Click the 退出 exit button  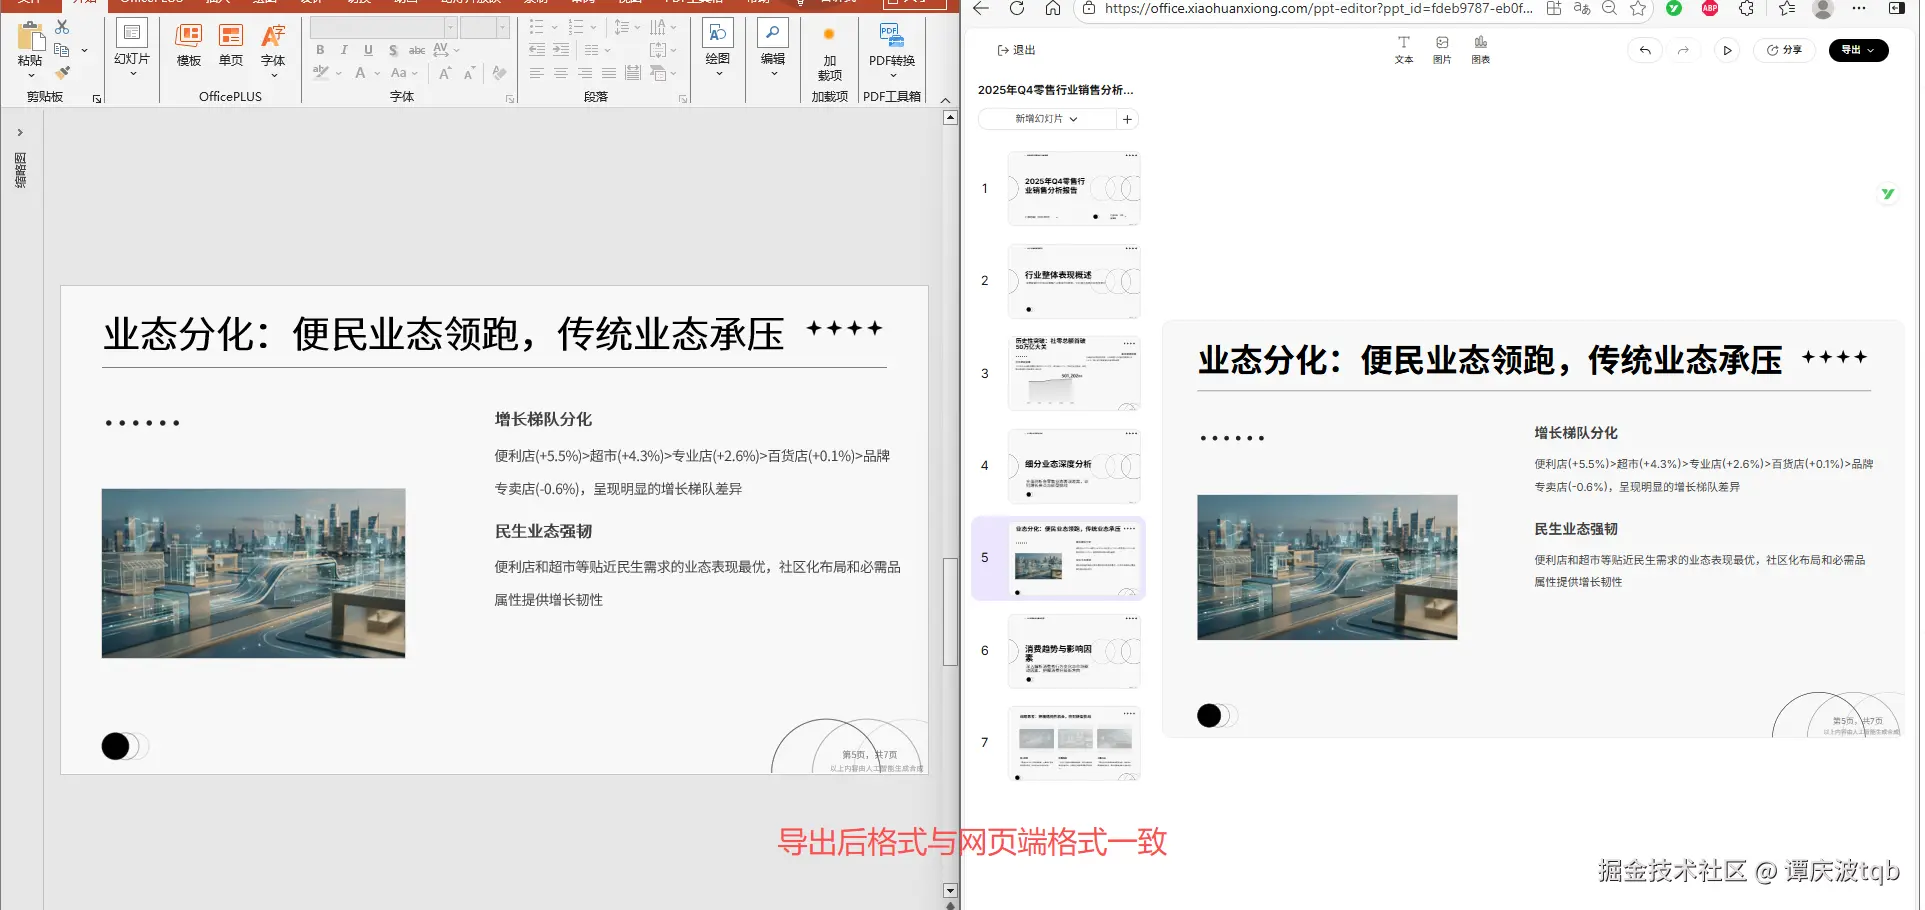point(1016,50)
